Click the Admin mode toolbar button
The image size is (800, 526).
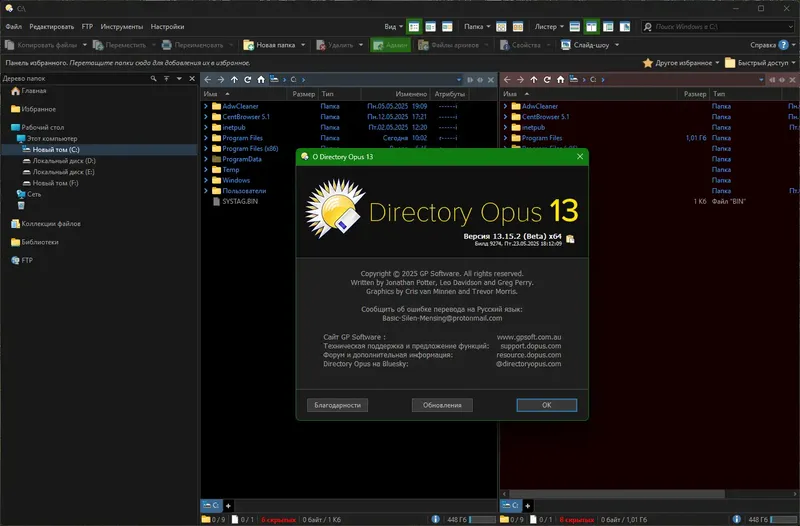(x=390, y=45)
